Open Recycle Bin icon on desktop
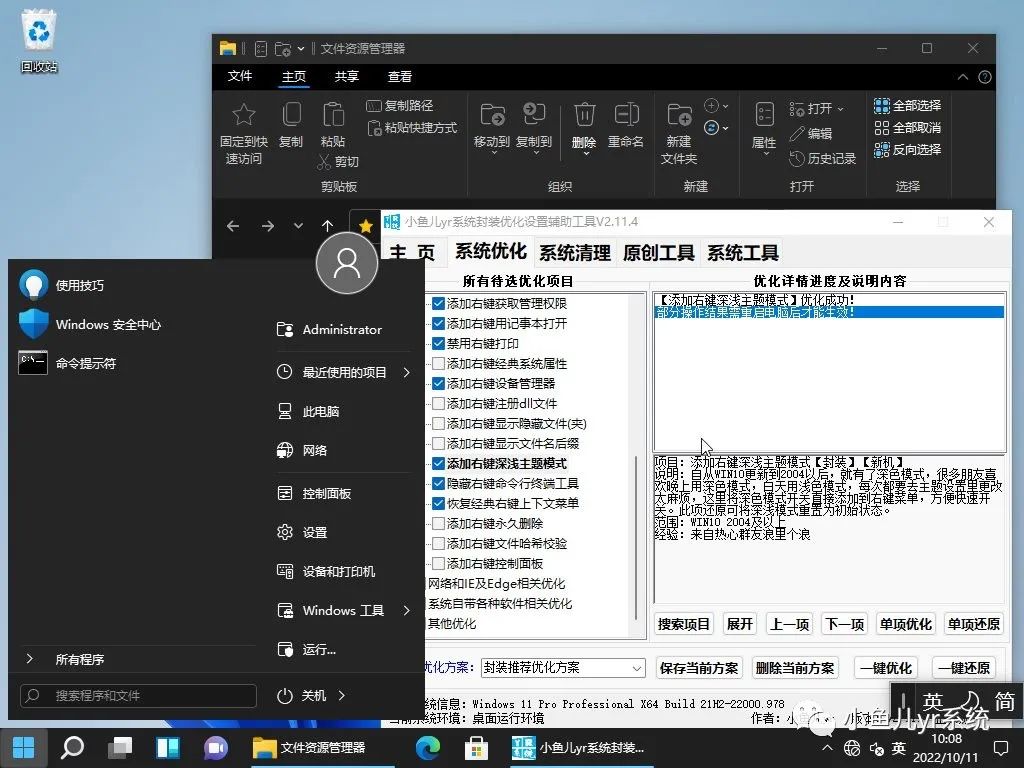 (39, 40)
